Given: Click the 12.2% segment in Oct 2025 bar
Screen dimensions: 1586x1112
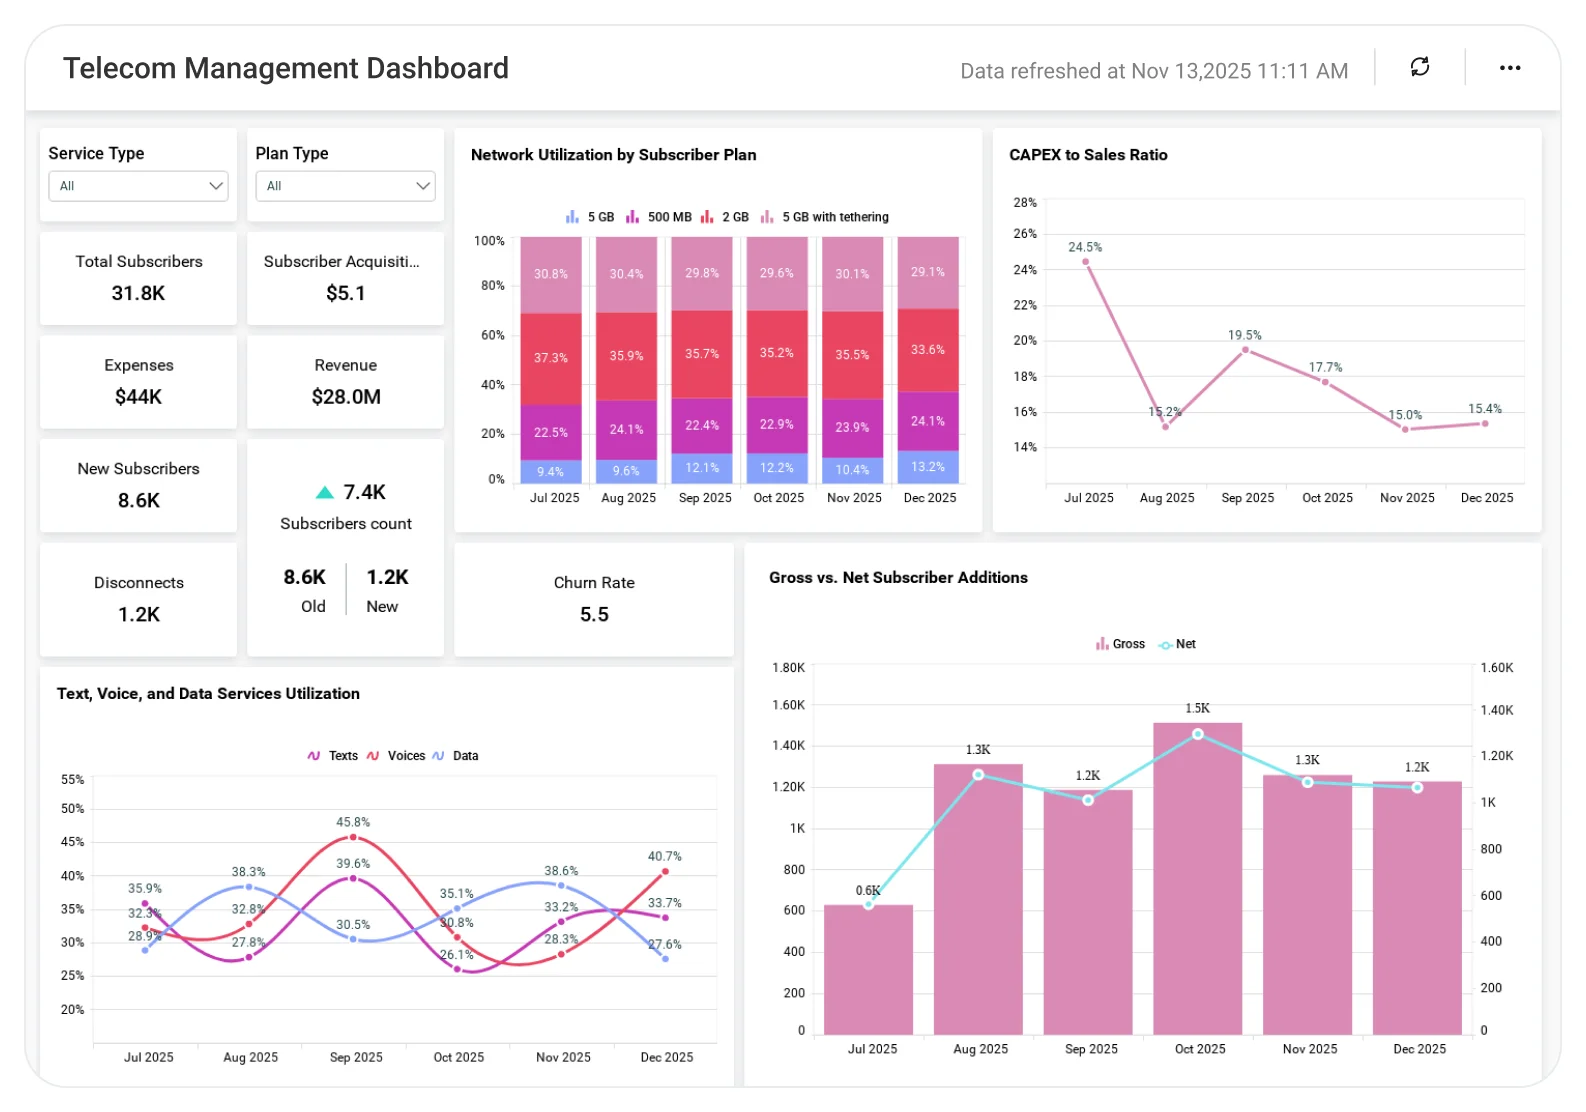Looking at the screenshot, I should point(777,468).
